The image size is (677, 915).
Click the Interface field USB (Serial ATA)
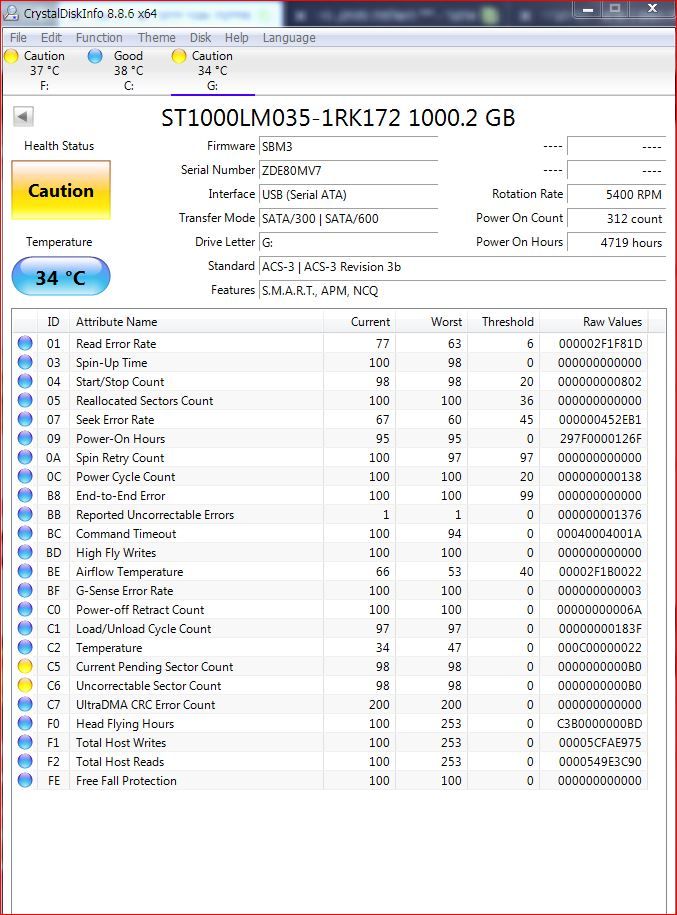tap(348, 194)
